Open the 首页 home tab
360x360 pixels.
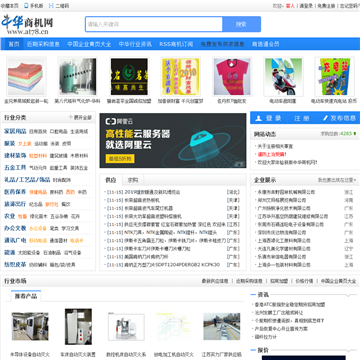click(14, 44)
